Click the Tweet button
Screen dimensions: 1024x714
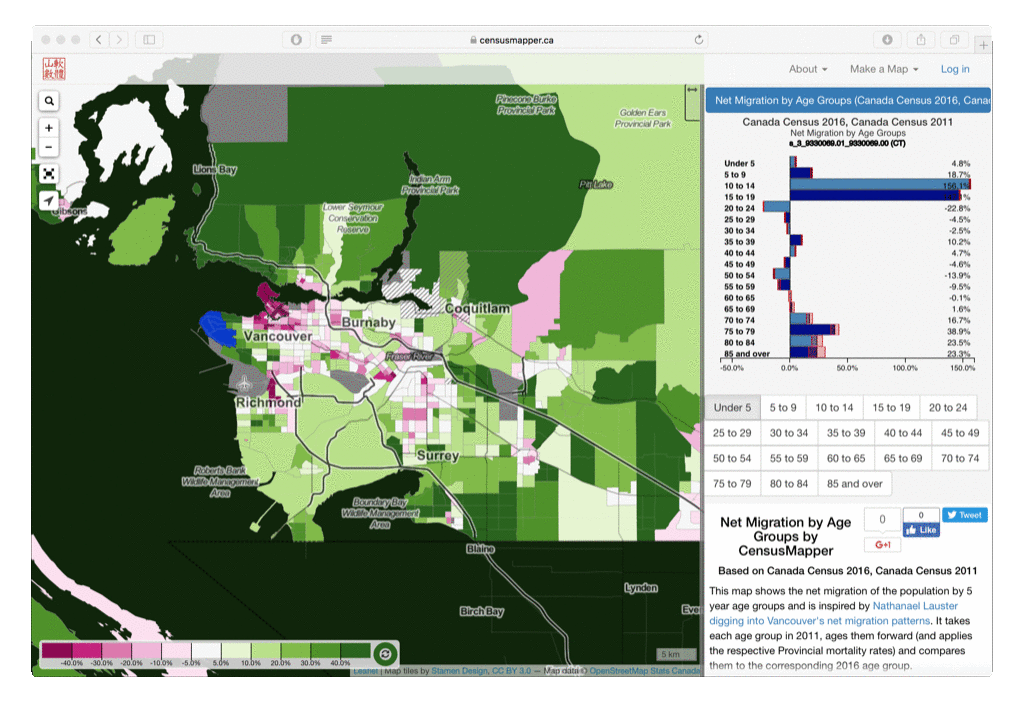pyautogui.click(x=965, y=515)
